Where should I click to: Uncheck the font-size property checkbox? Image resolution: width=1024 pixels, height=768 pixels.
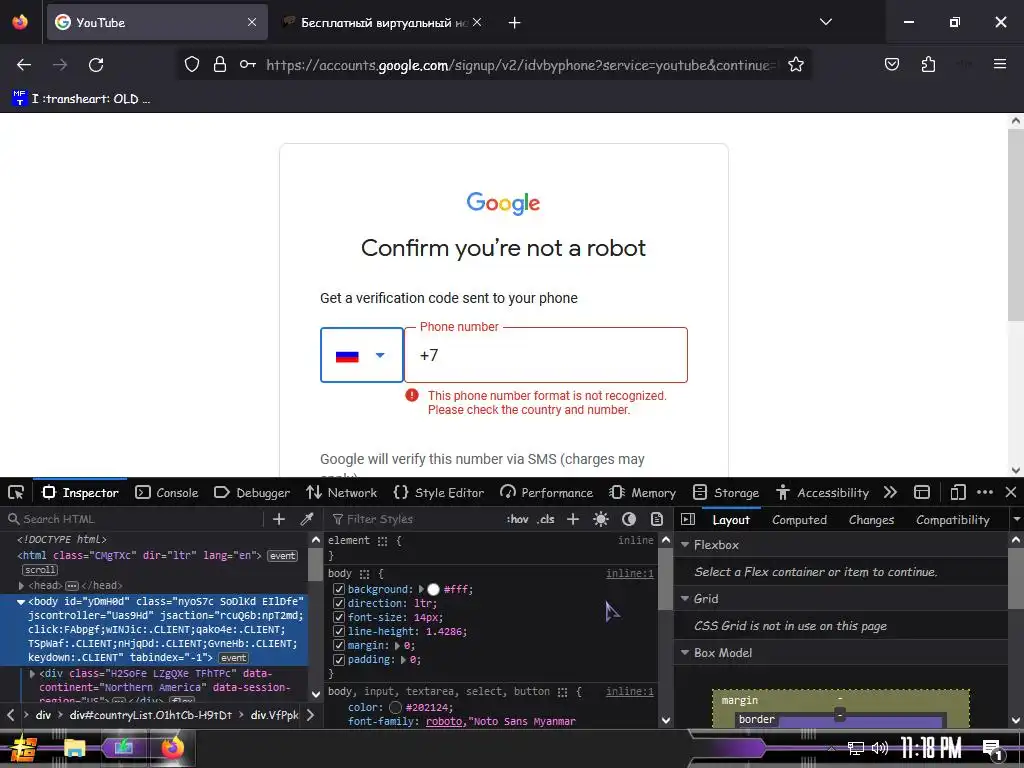coord(339,617)
